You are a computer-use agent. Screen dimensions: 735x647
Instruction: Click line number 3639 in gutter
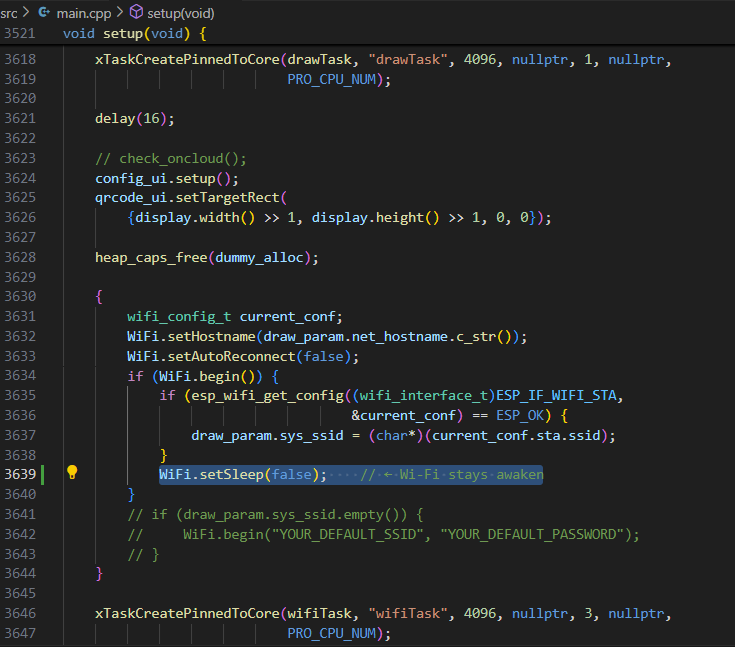point(20,474)
